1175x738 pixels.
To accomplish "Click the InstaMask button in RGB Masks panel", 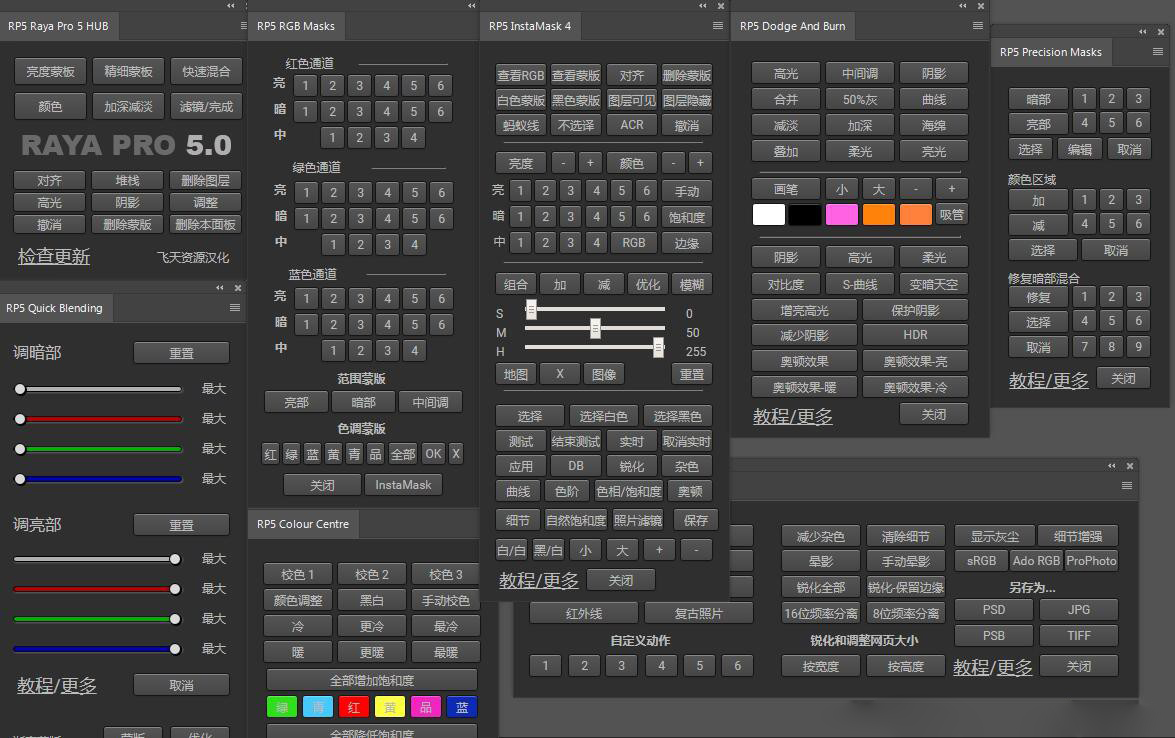I will 403,486.
